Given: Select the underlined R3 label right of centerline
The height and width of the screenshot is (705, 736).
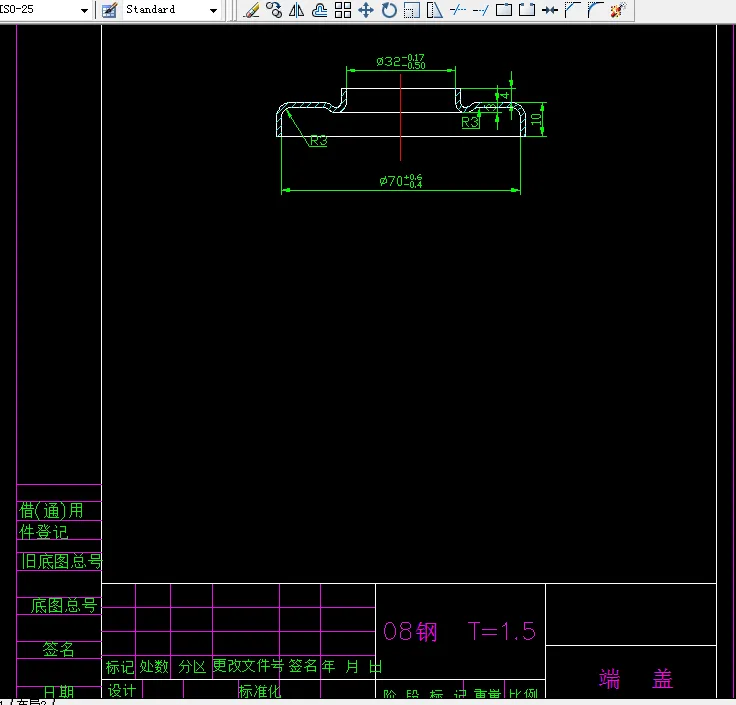Looking at the screenshot, I should 470,123.
